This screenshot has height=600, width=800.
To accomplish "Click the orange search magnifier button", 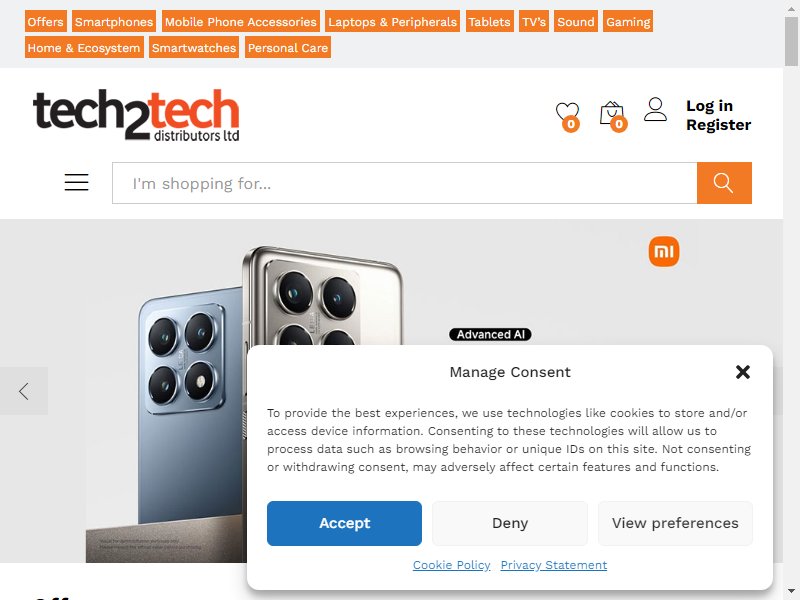I will click(x=724, y=183).
